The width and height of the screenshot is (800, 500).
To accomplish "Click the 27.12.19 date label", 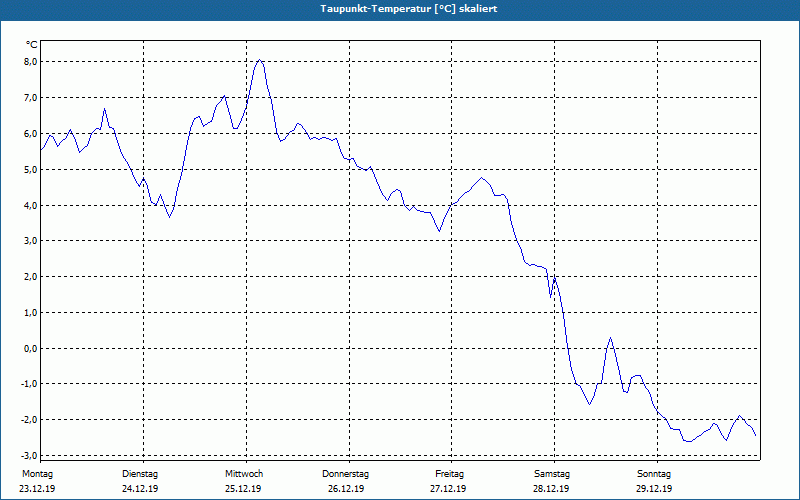I will 448,489.
